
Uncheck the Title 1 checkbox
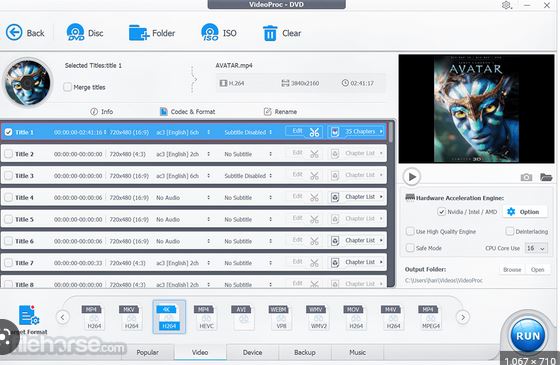click(9, 132)
